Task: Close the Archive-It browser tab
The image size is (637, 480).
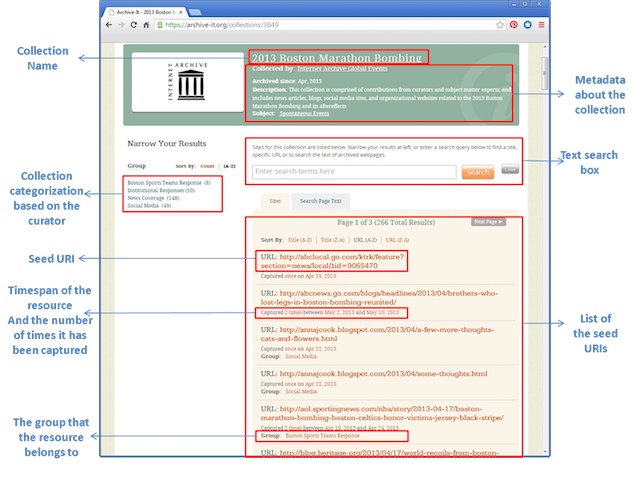Action: tap(181, 12)
